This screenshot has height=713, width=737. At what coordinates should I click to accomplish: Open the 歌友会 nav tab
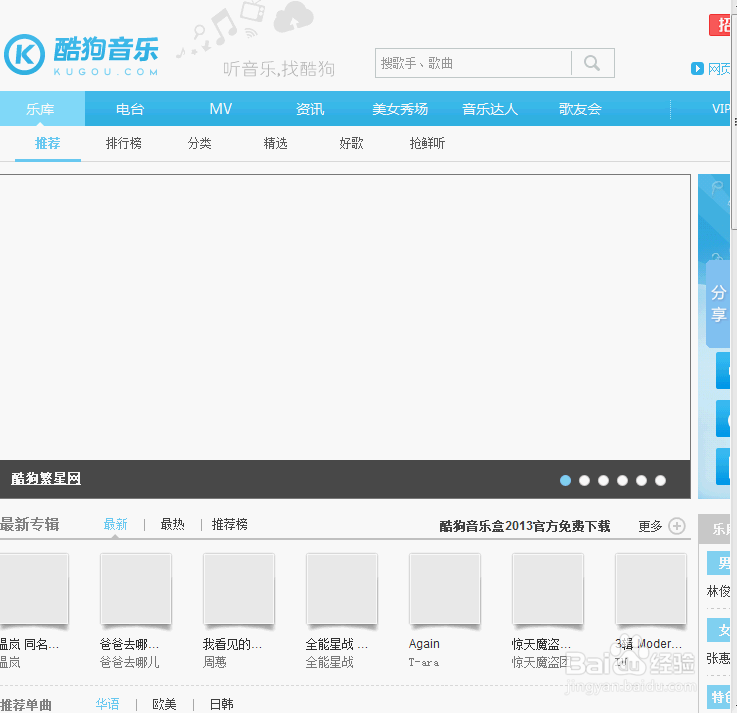click(x=580, y=109)
